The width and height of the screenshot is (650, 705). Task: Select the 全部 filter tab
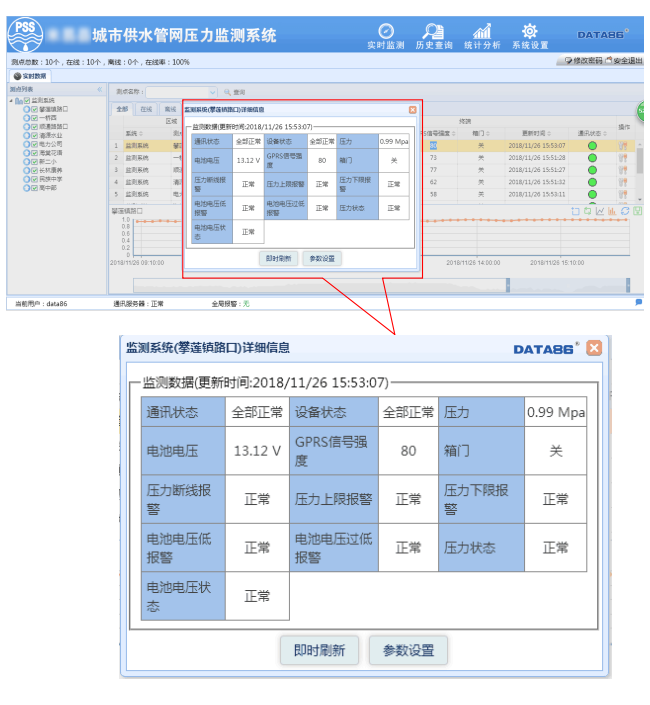click(x=122, y=109)
